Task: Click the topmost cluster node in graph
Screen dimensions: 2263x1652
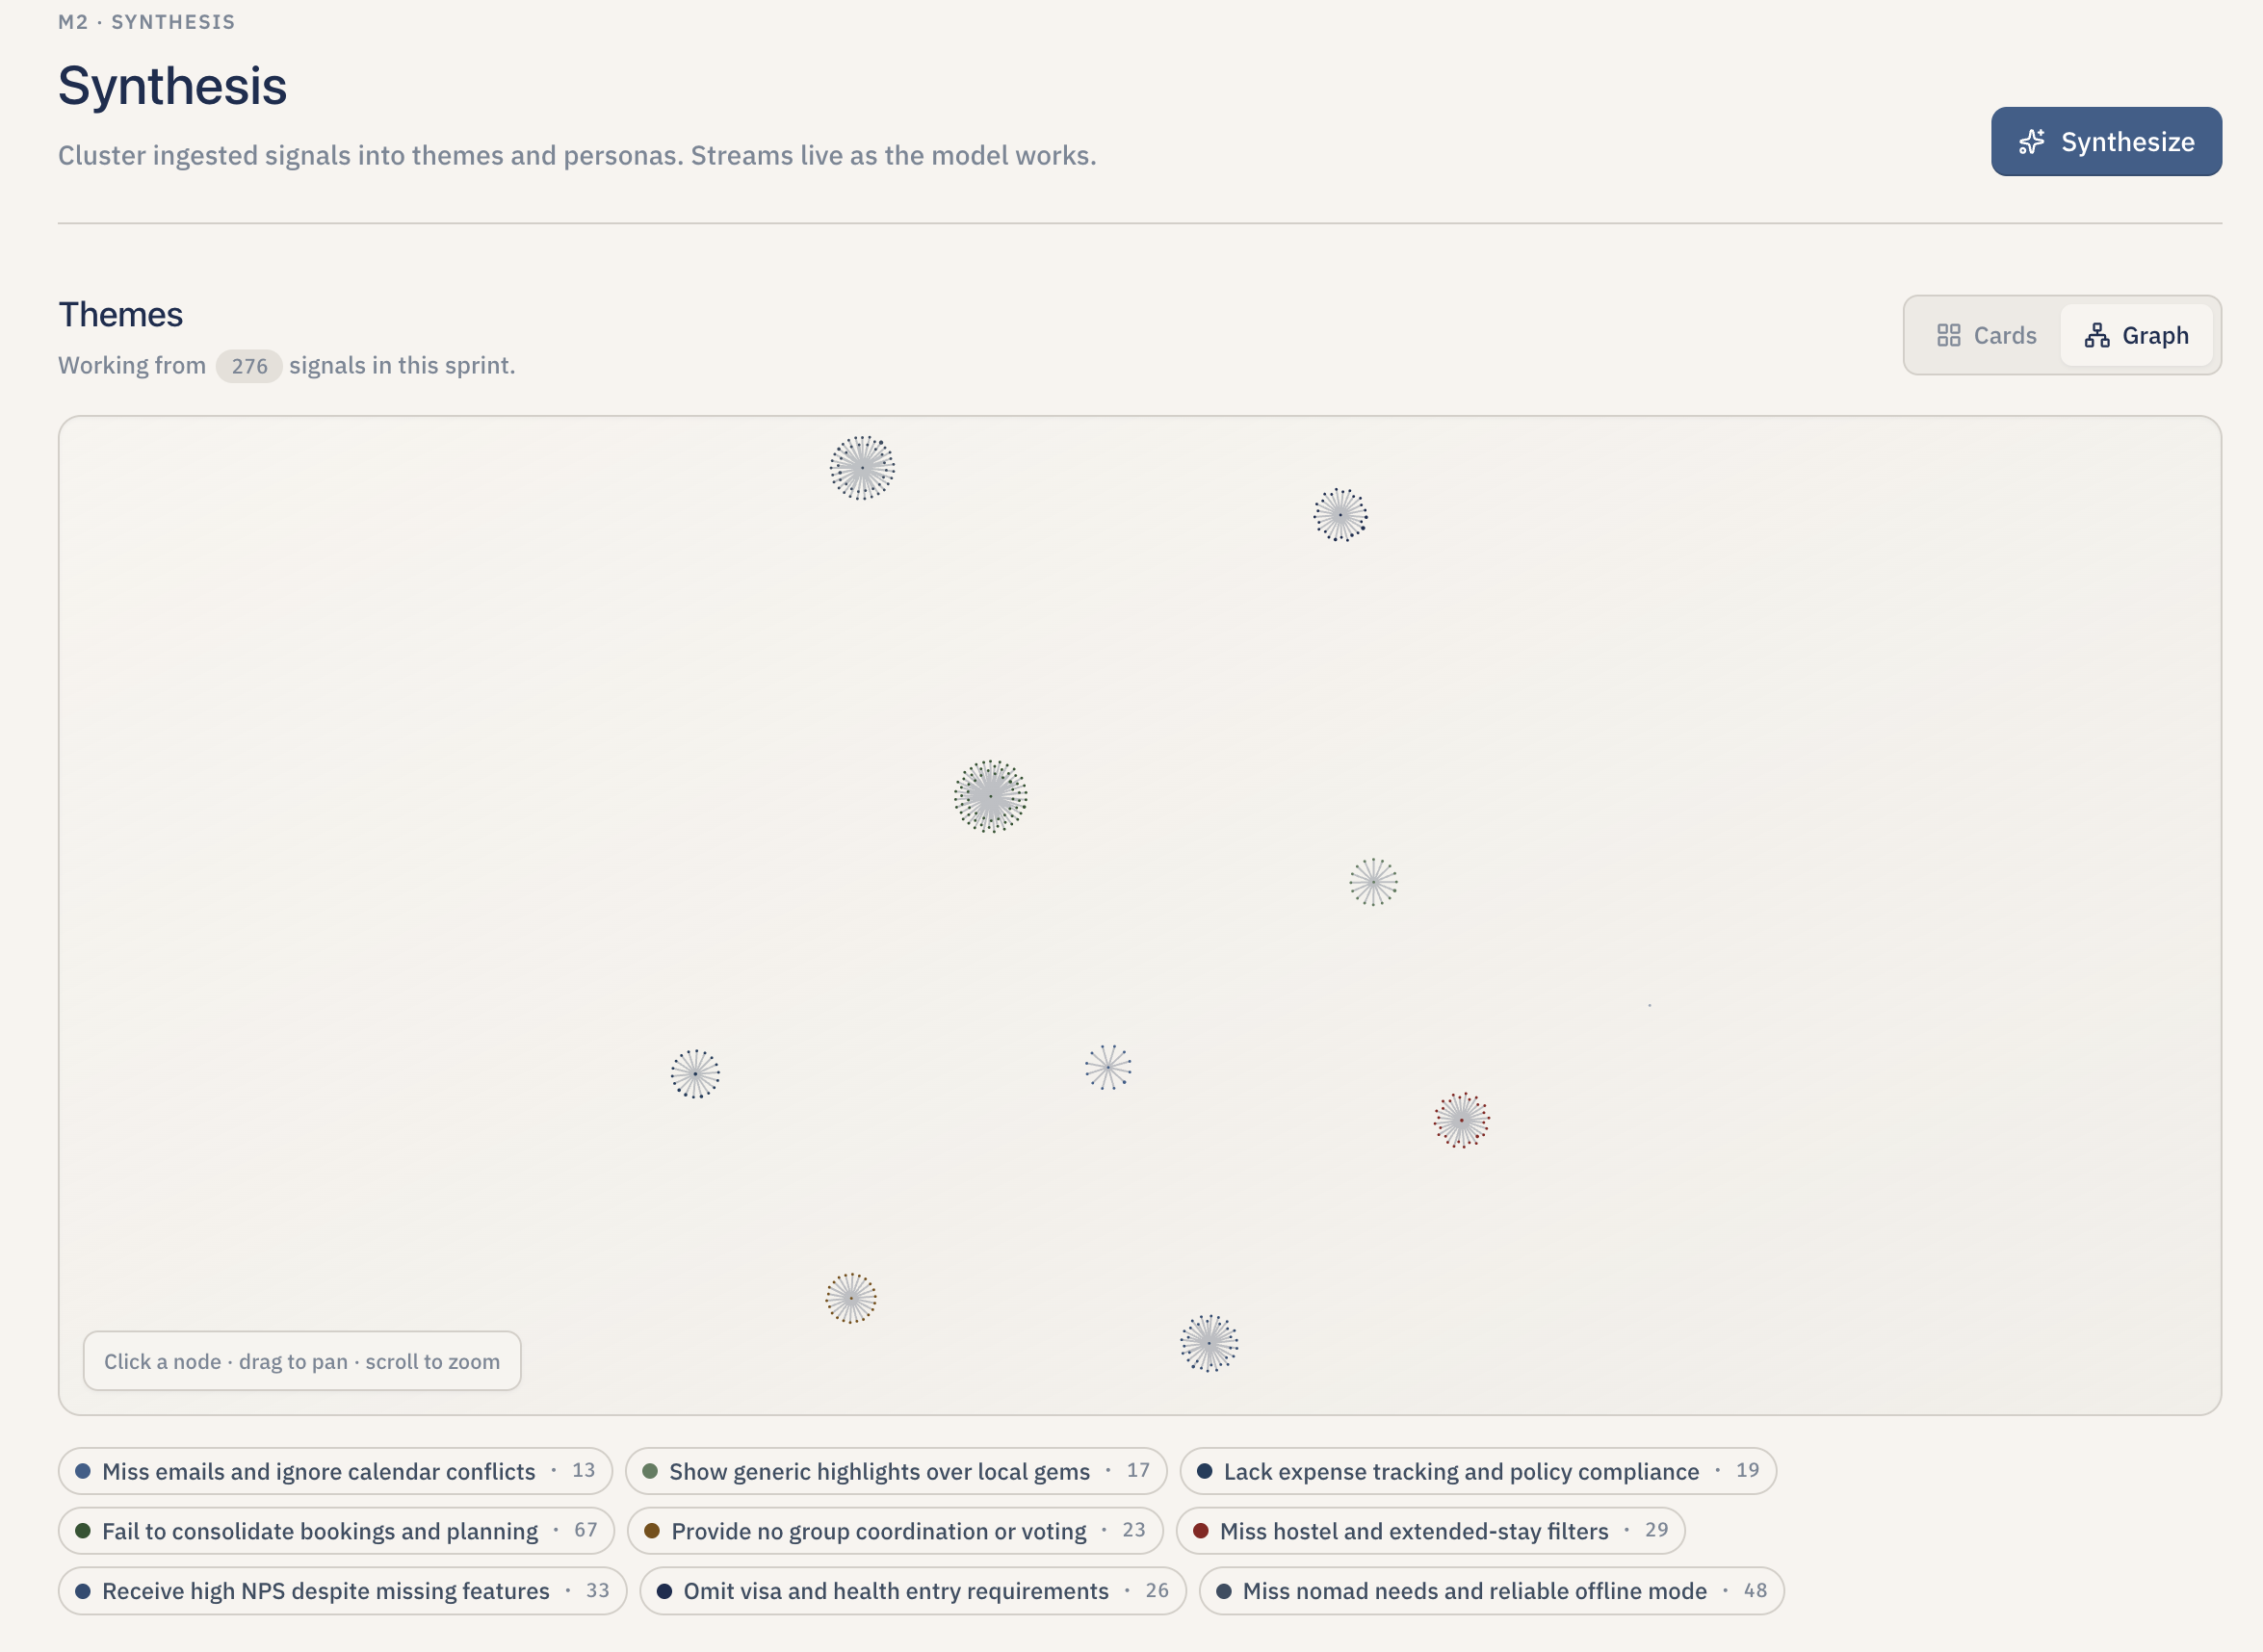Action: [x=862, y=468]
